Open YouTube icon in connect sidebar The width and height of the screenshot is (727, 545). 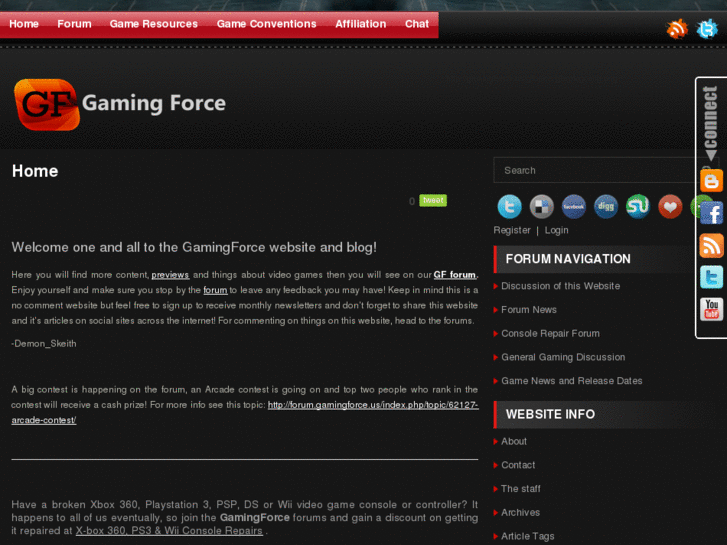(x=712, y=309)
